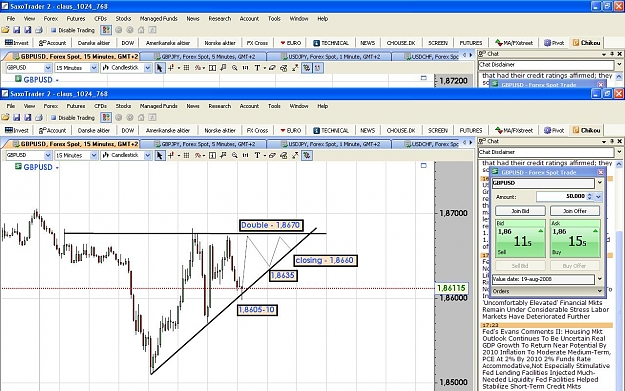The height and width of the screenshot is (391, 625).
Task: Click the eraser icon in the lower chart toolbar
Action: point(272,155)
